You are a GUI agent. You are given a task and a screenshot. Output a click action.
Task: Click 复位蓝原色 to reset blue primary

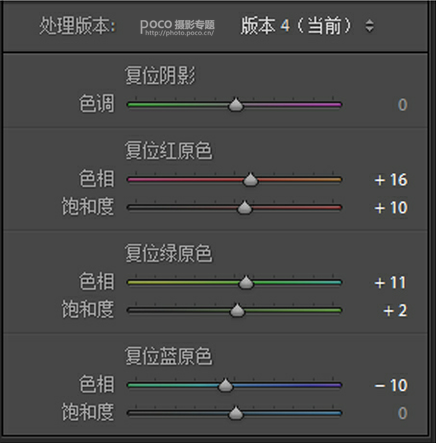169,356
